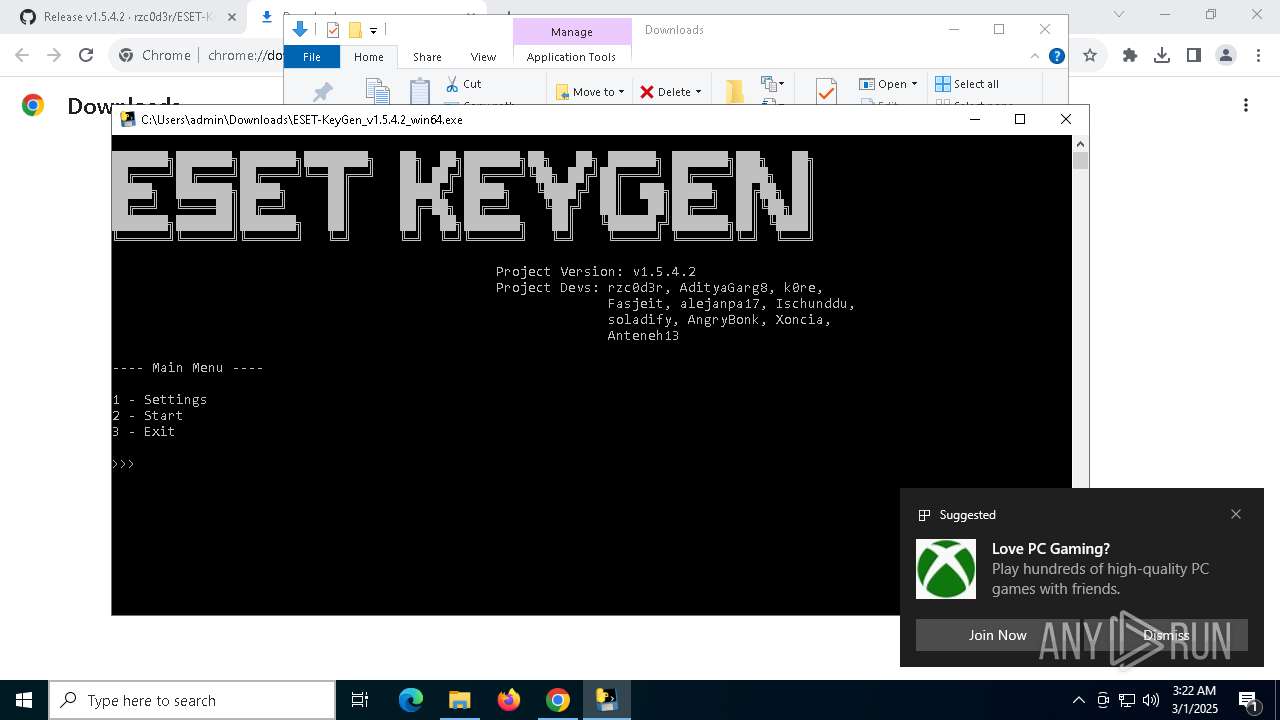This screenshot has width=1280, height=720.
Task: Dismiss the Xbox gaming suggestion
Action: [1166, 635]
